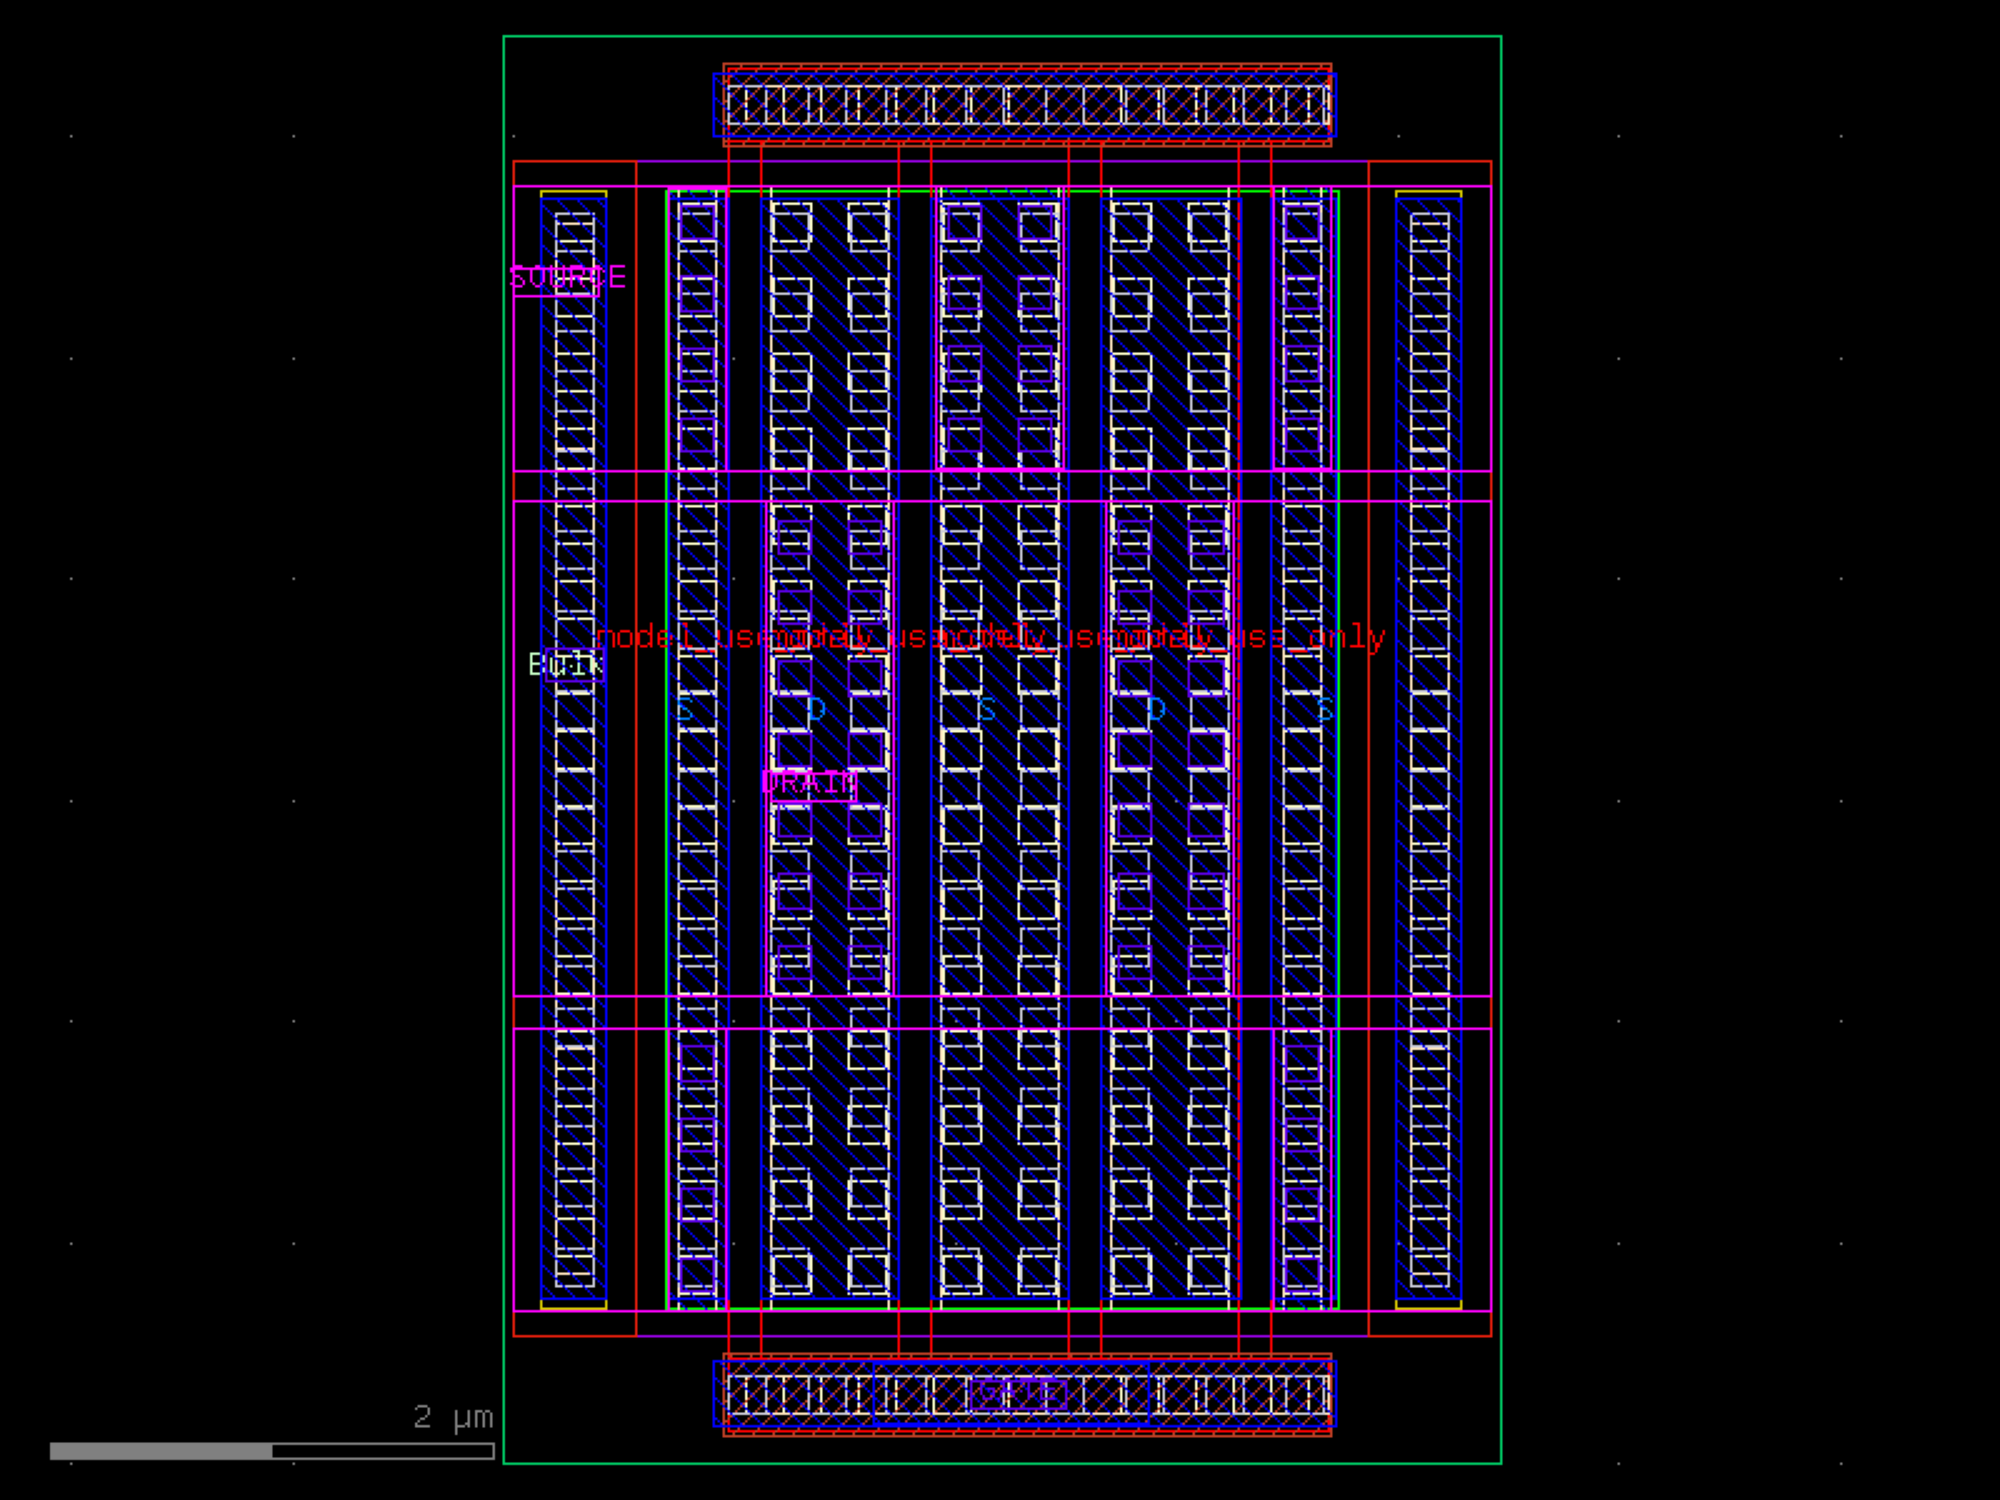
Task: Select the magenta DRAIN pin label
Action: click(x=809, y=783)
